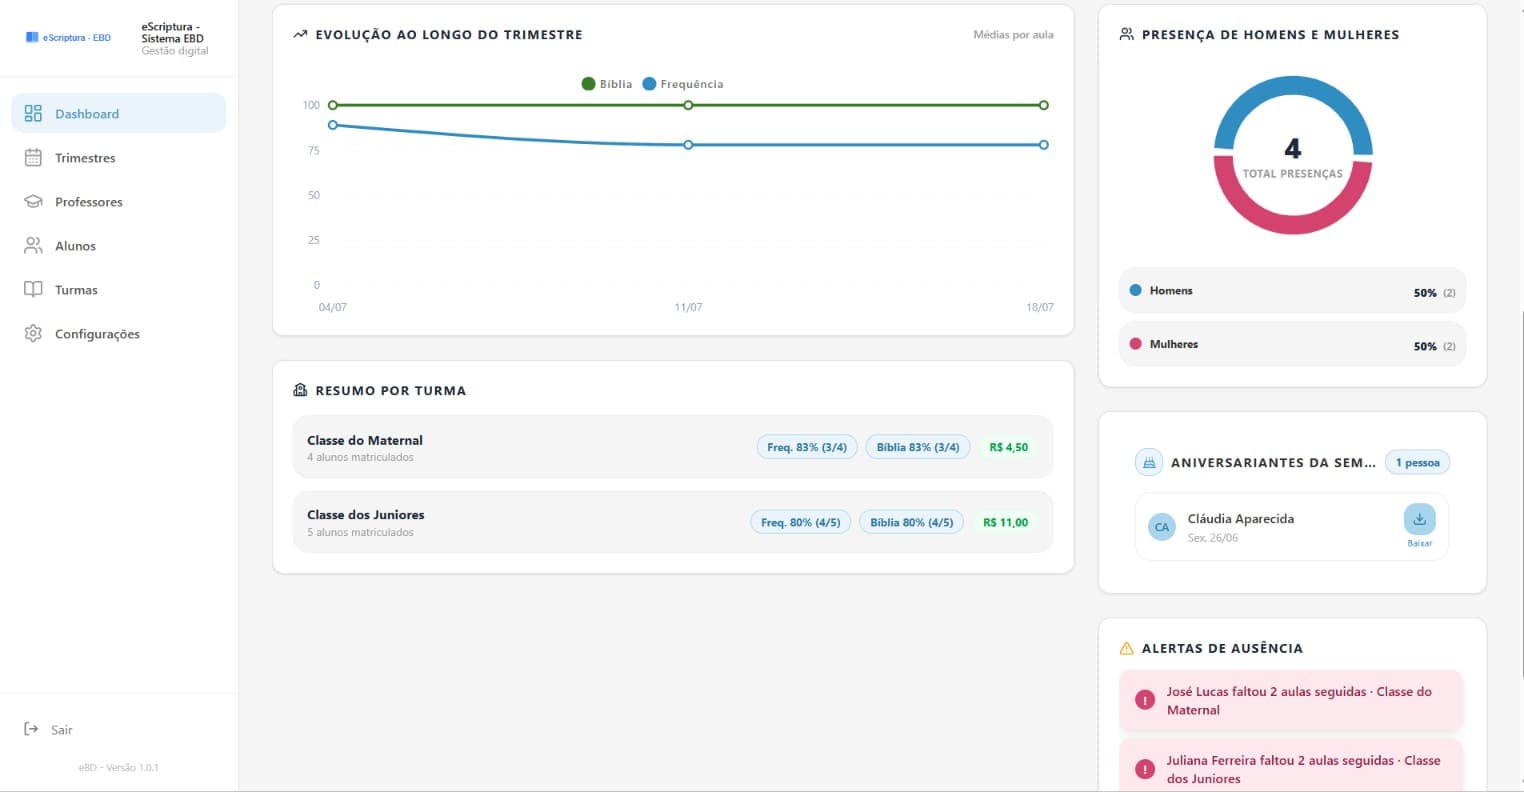Click the alert icon beside José Lucas
1524x792 pixels.
click(x=1145, y=700)
